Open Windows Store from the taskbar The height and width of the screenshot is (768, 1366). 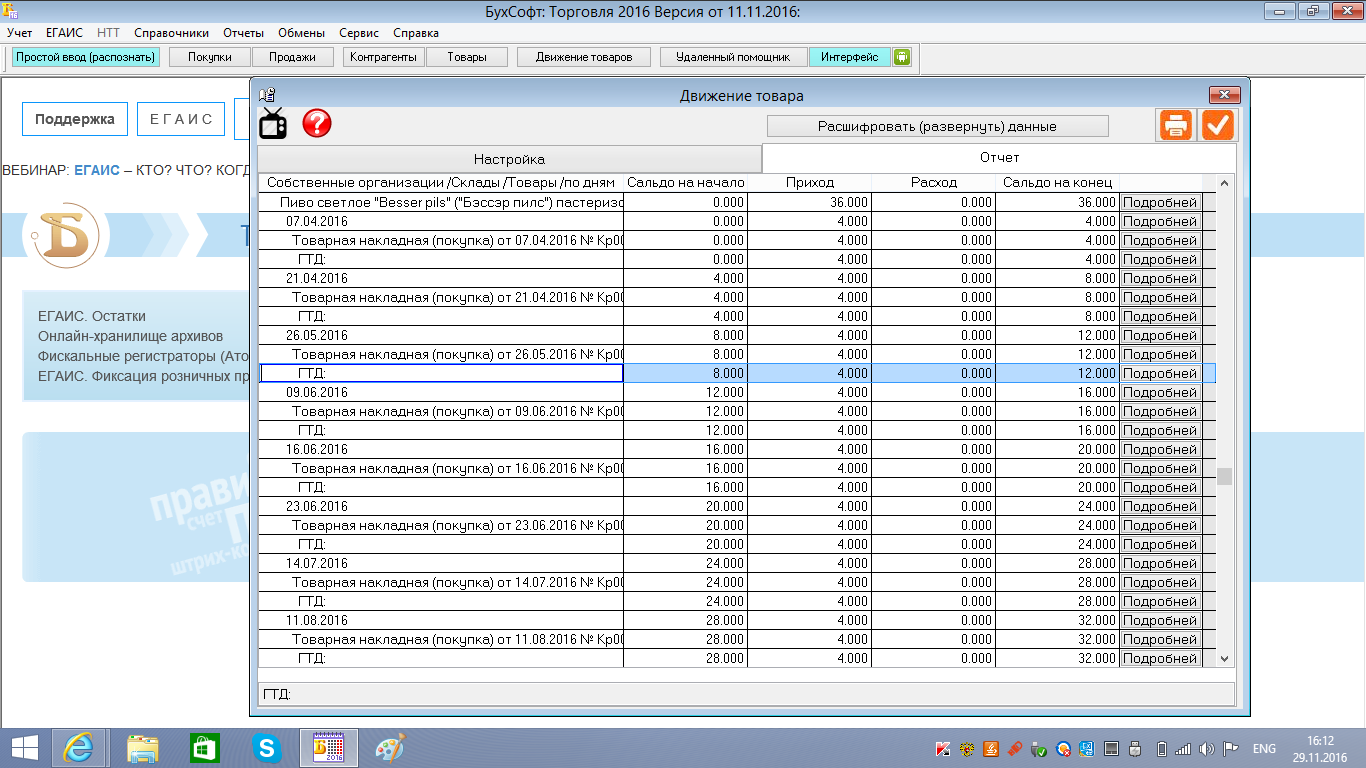coord(204,748)
